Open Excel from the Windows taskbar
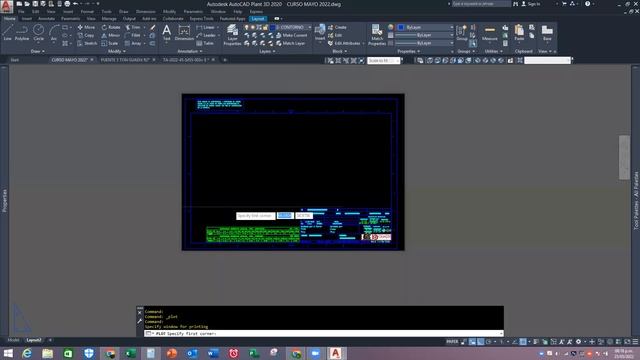 (x=130, y=353)
